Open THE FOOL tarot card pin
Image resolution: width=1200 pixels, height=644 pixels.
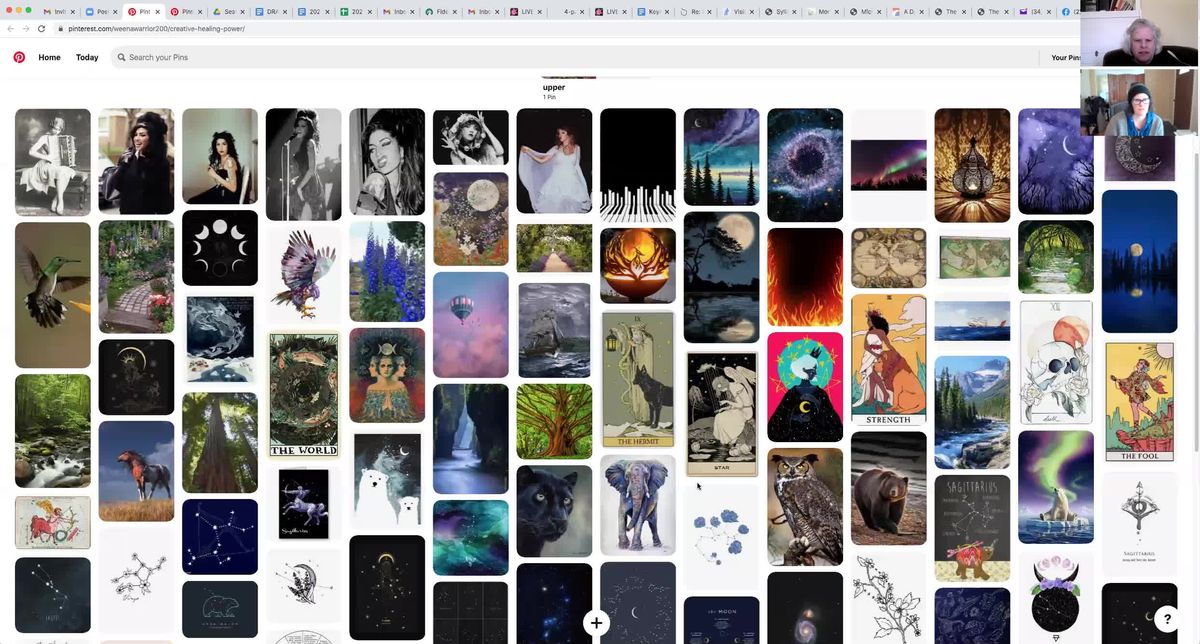click(x=1140, y=402)
